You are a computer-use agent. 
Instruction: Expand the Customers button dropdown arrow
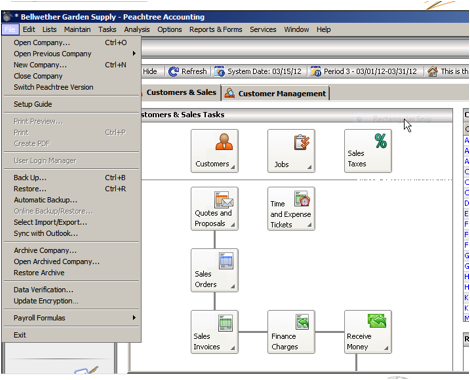[233, 167]
